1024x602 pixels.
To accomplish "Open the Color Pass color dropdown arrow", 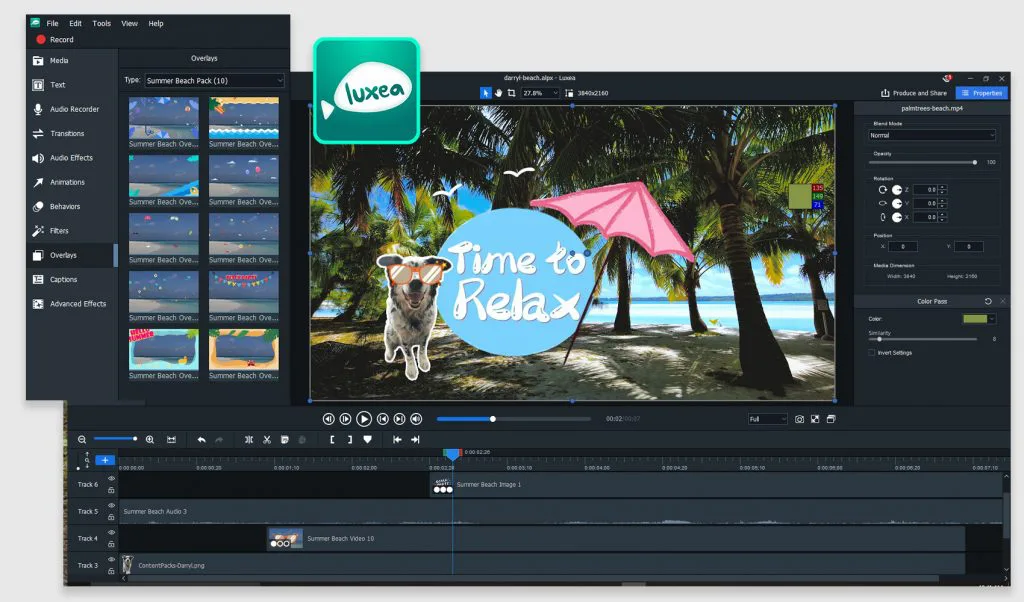I will click(992, 319).
